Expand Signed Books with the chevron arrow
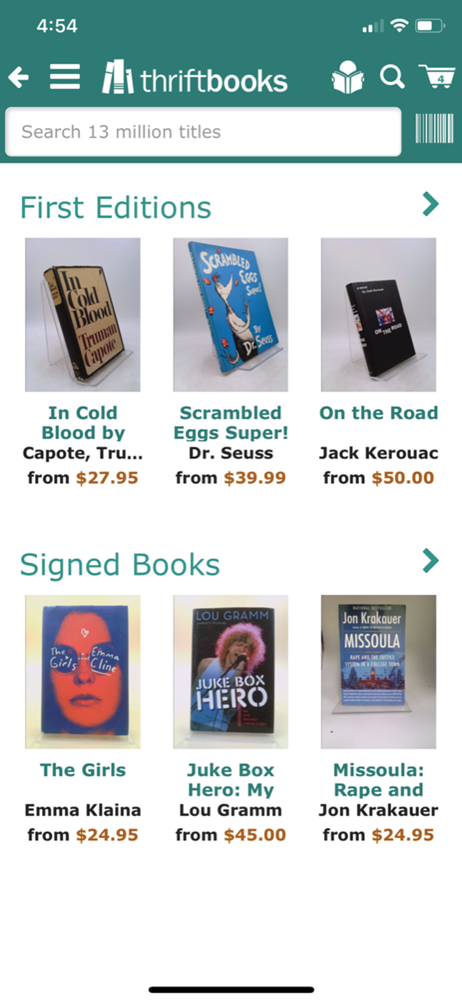This screenshot has height=1000, width=462. point(431,561)
